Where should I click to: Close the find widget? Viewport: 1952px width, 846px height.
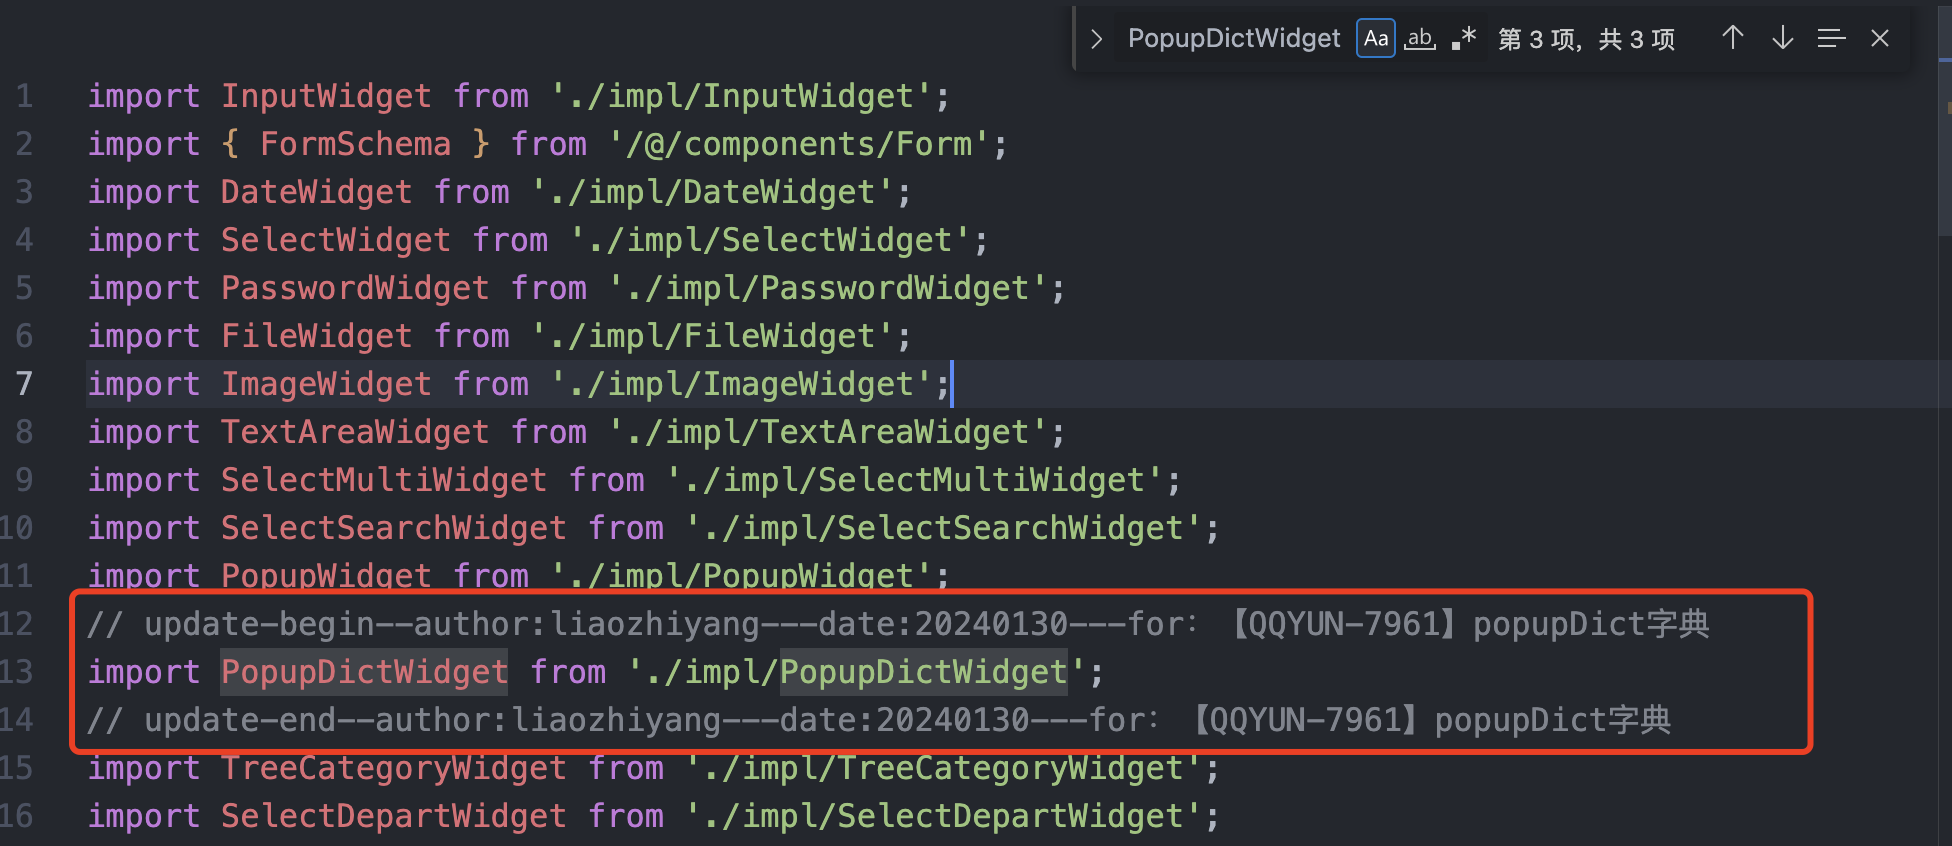click(x=1880, y=39)
